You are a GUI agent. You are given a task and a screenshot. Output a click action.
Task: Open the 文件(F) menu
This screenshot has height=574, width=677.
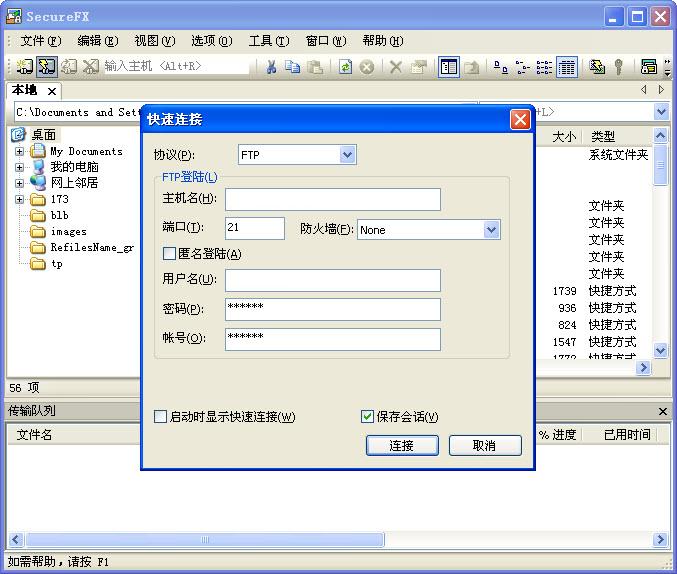(x=41, y=41)
